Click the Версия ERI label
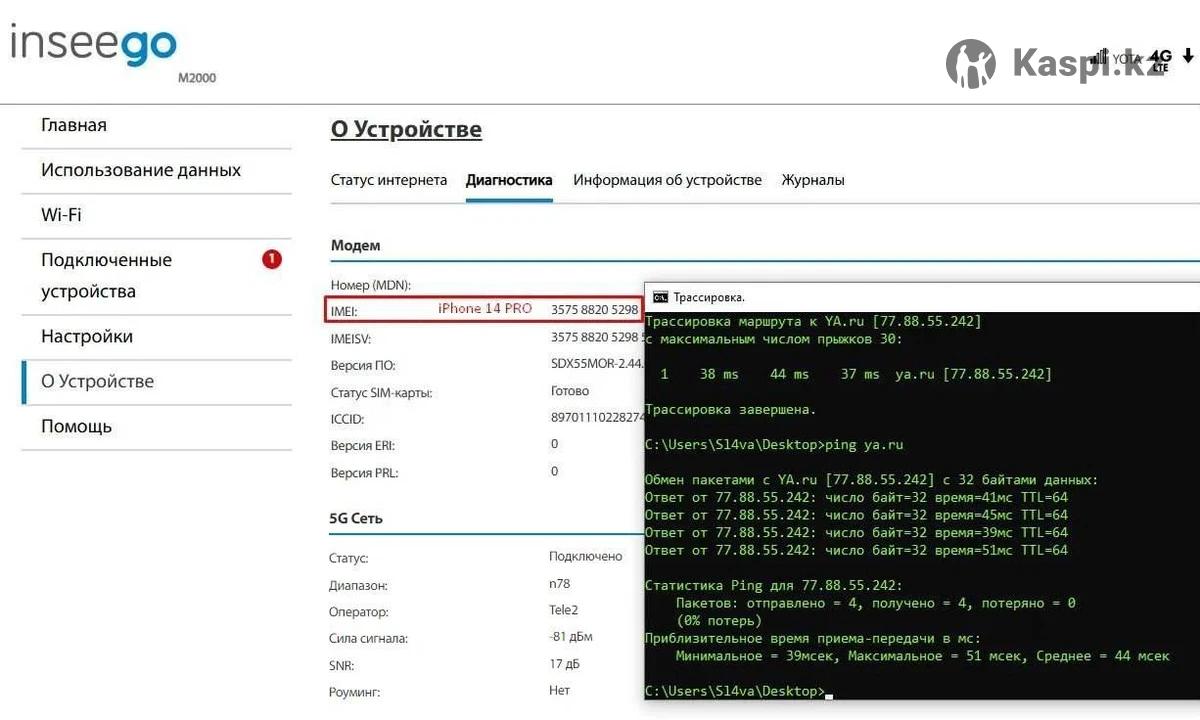Screen dimensions: 1200x720 (x=362, y=446)
